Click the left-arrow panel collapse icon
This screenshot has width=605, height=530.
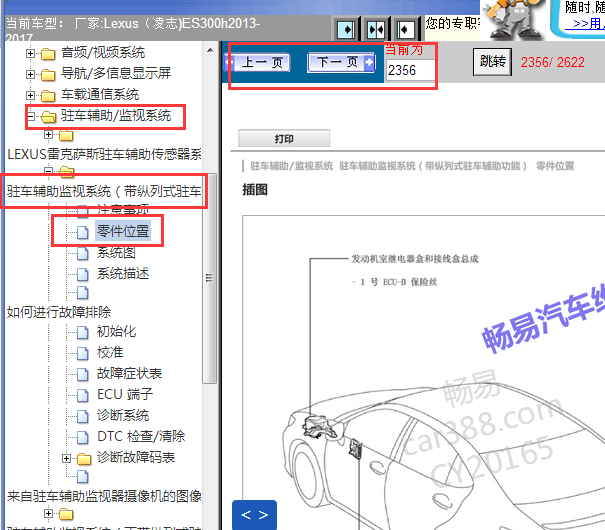click(405, 29)
